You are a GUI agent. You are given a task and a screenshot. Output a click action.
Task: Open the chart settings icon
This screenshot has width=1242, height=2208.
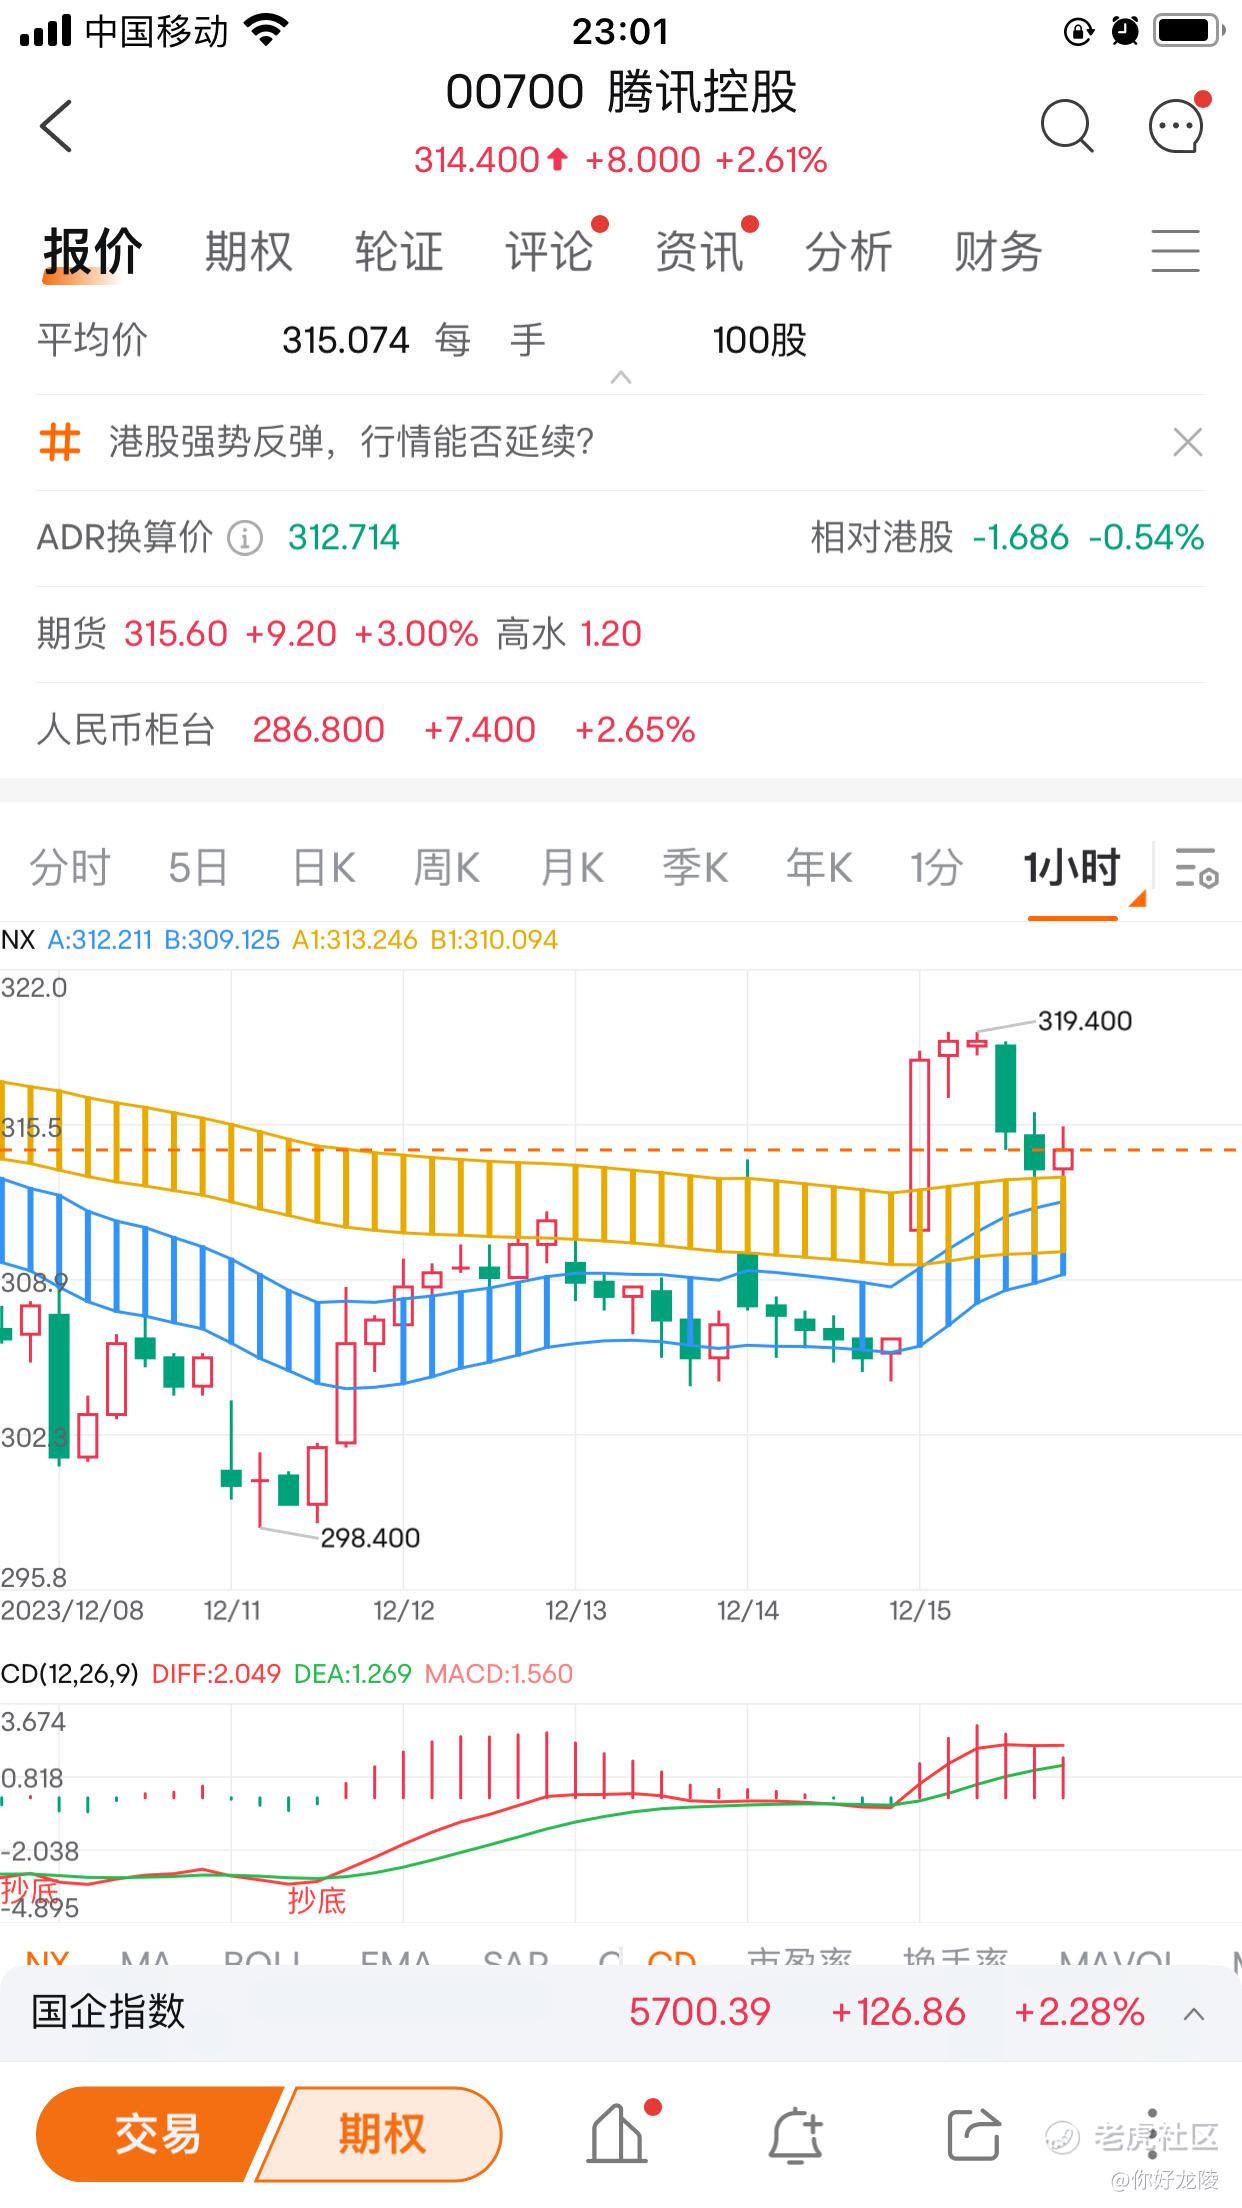pyautogui.click(x=1196, y=867)
